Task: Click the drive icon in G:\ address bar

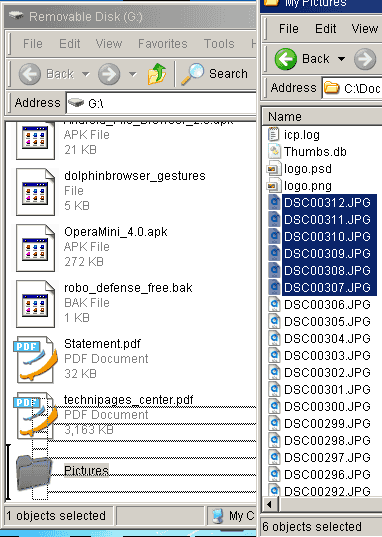Action: (x=76, y=102)
